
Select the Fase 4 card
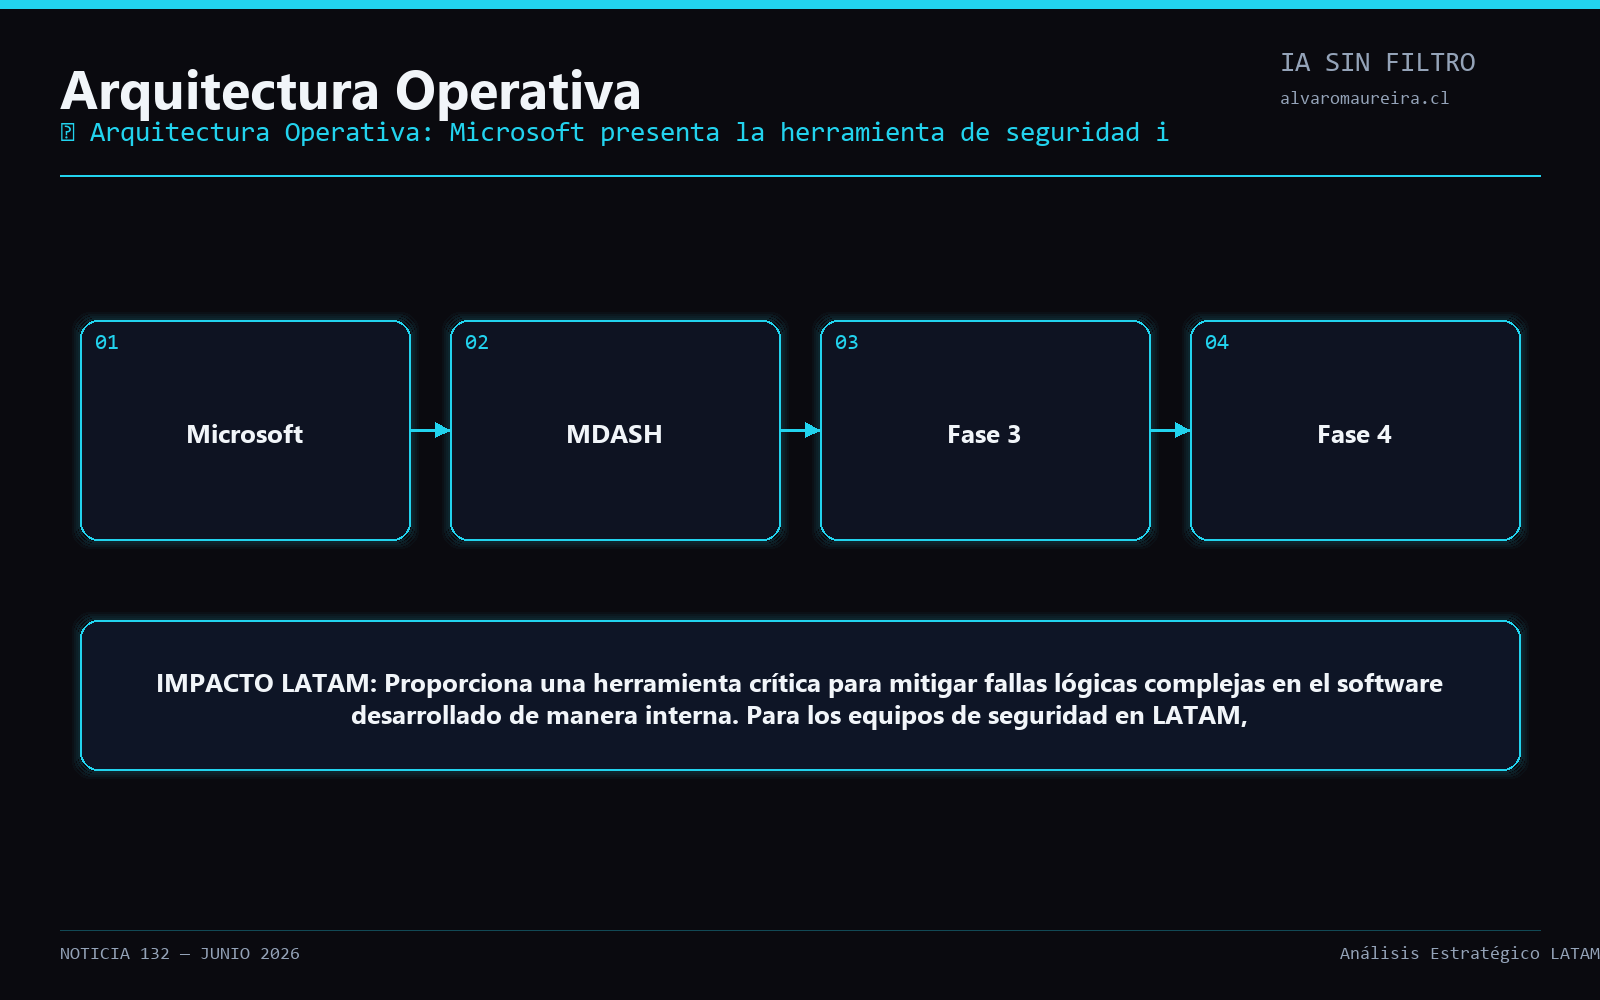pyautogui.click(x=1355, y=430)
